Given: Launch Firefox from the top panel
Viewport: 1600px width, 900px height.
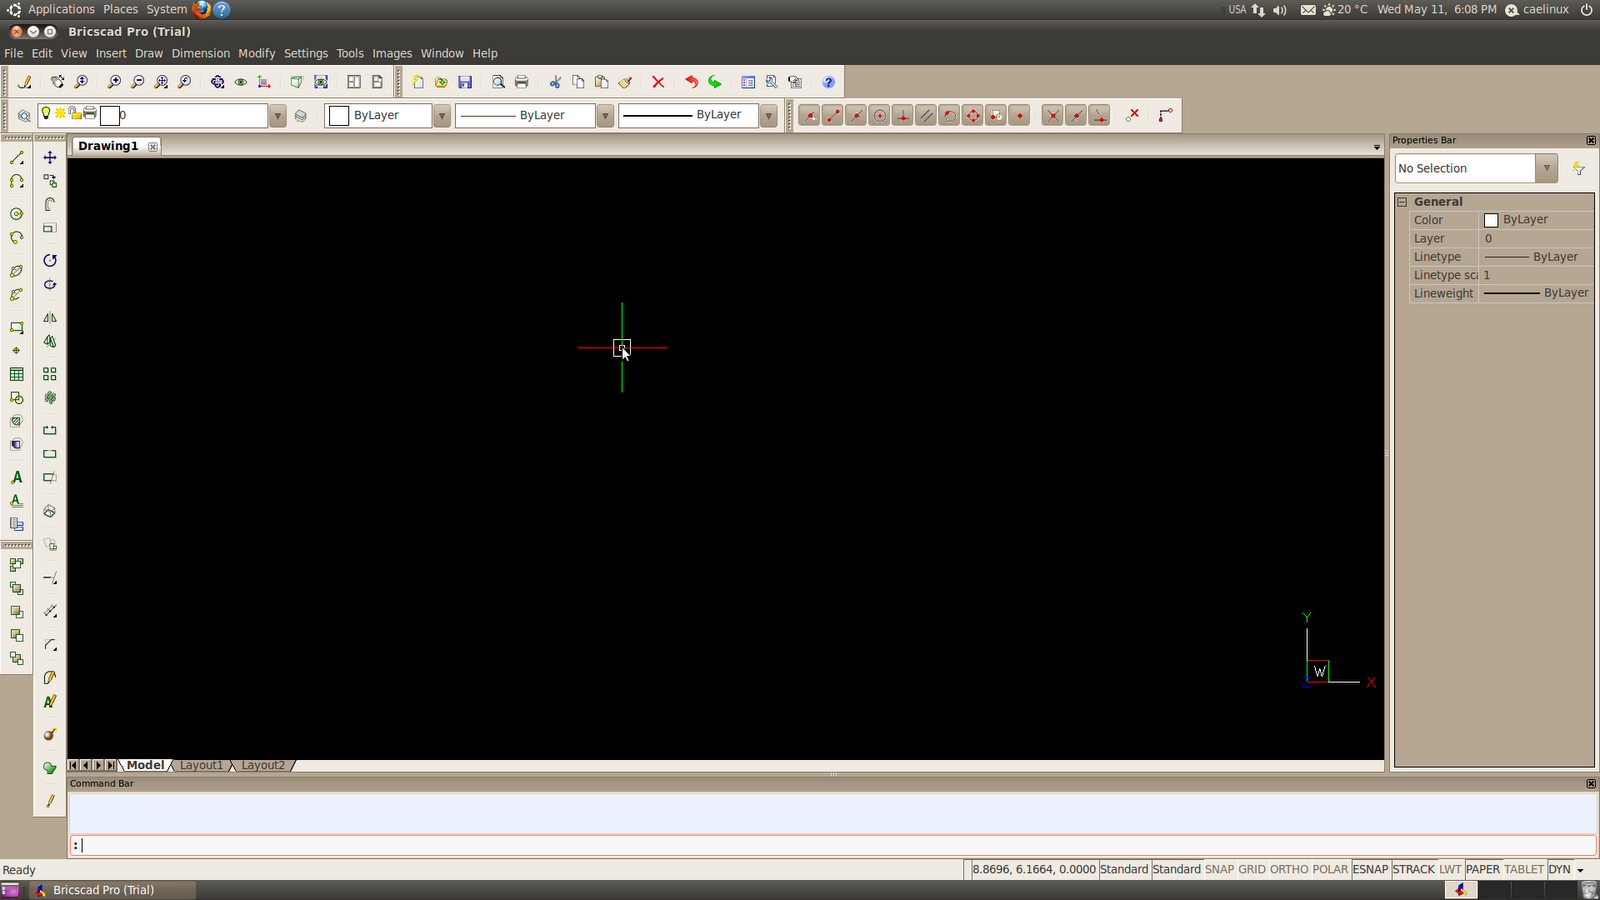Looking at the screenshot, I should 201,9.
